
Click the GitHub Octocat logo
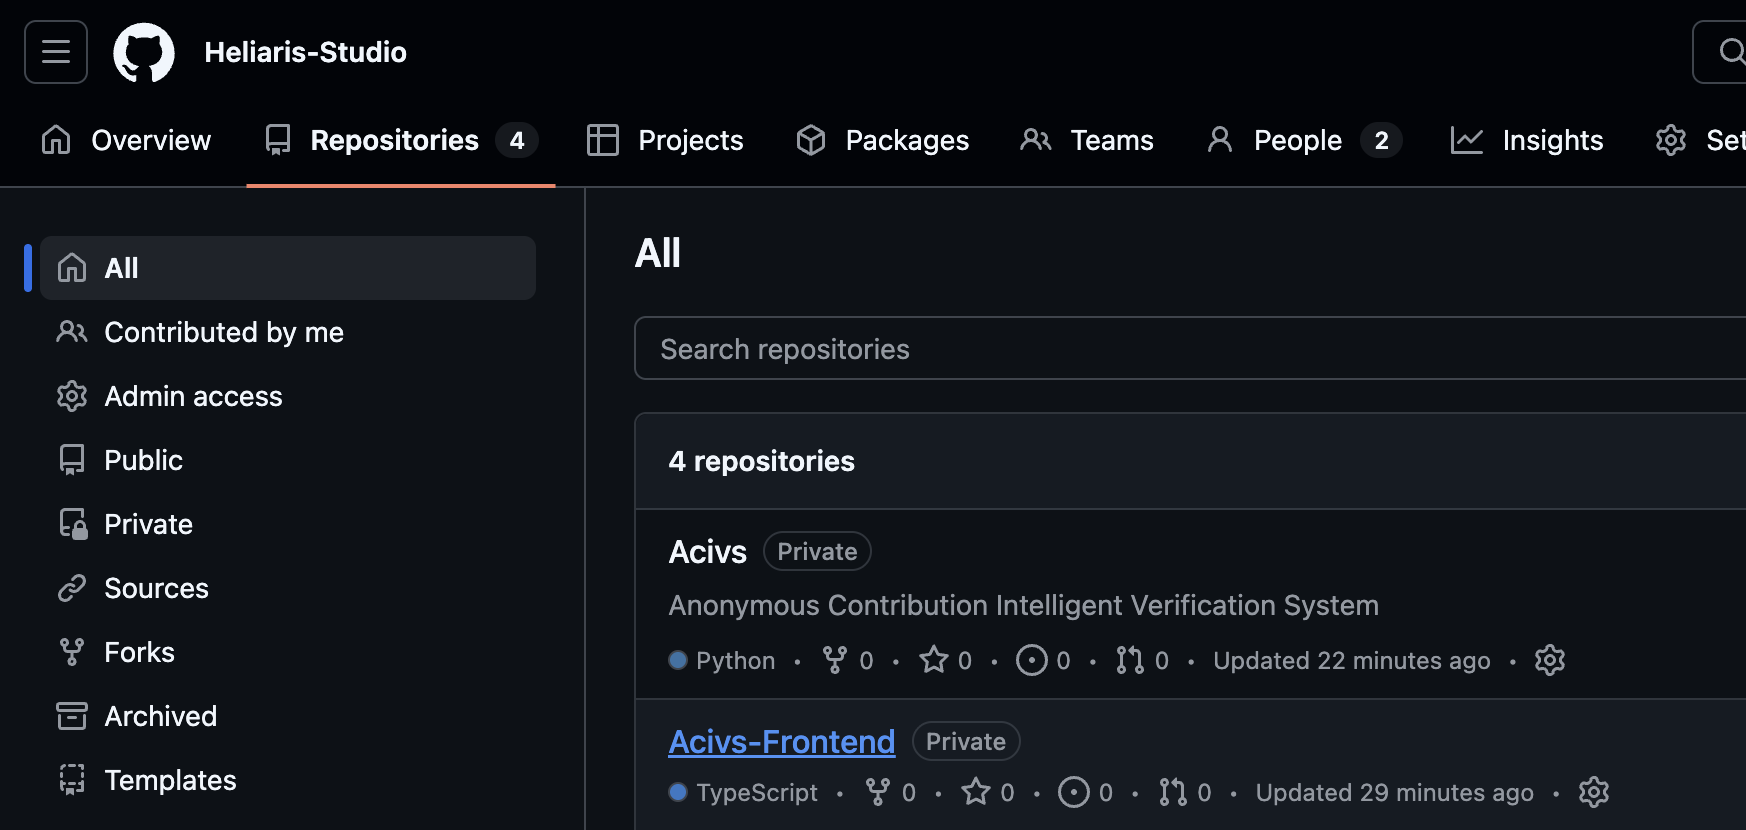[144, 52]
